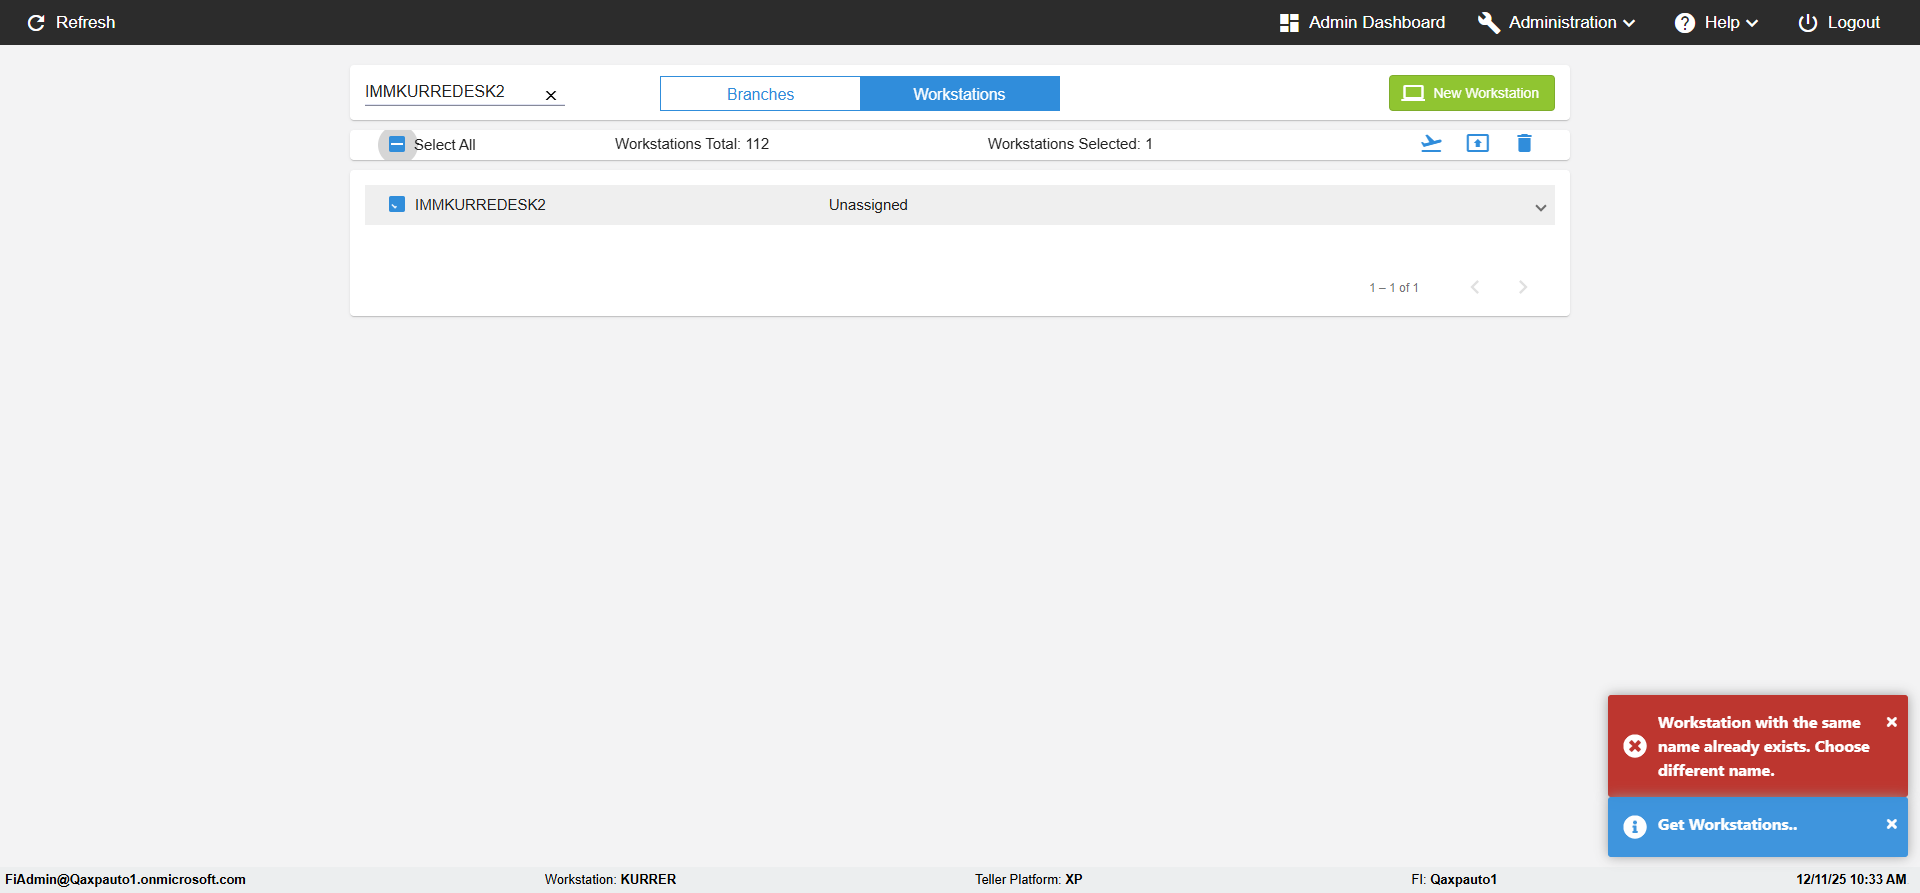1920x893 pixels.
Task: Click the 12/11/25 10:33 AM timestamp
Action: tap(1851, 880)
